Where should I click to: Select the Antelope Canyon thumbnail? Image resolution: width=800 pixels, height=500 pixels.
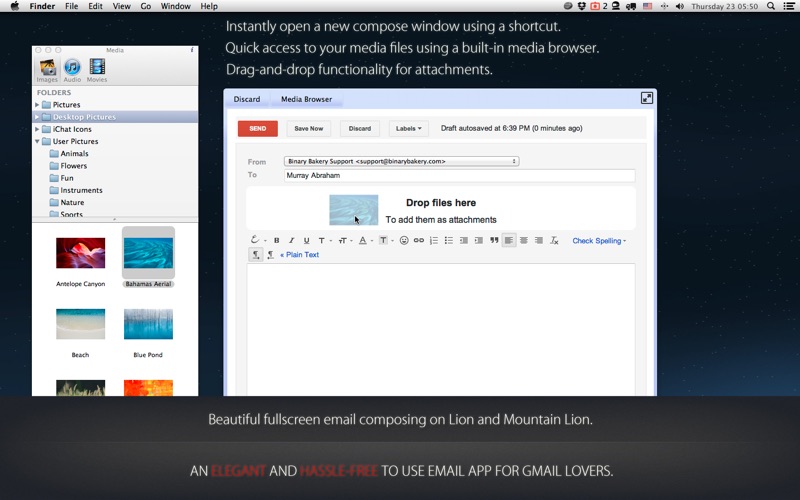coord(81,253)
